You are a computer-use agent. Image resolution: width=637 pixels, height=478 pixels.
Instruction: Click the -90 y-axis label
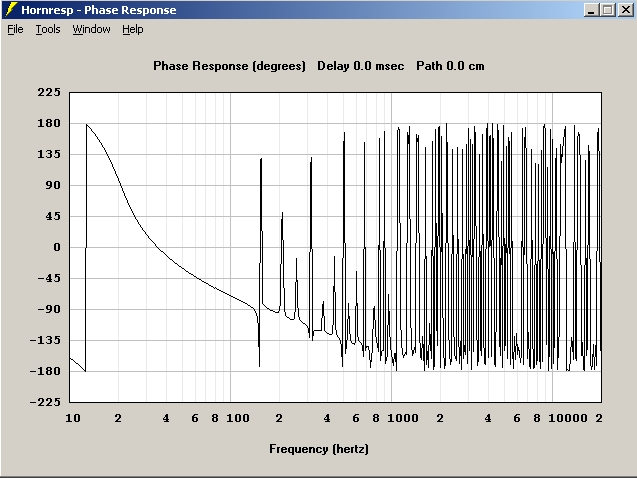(49, 309)
